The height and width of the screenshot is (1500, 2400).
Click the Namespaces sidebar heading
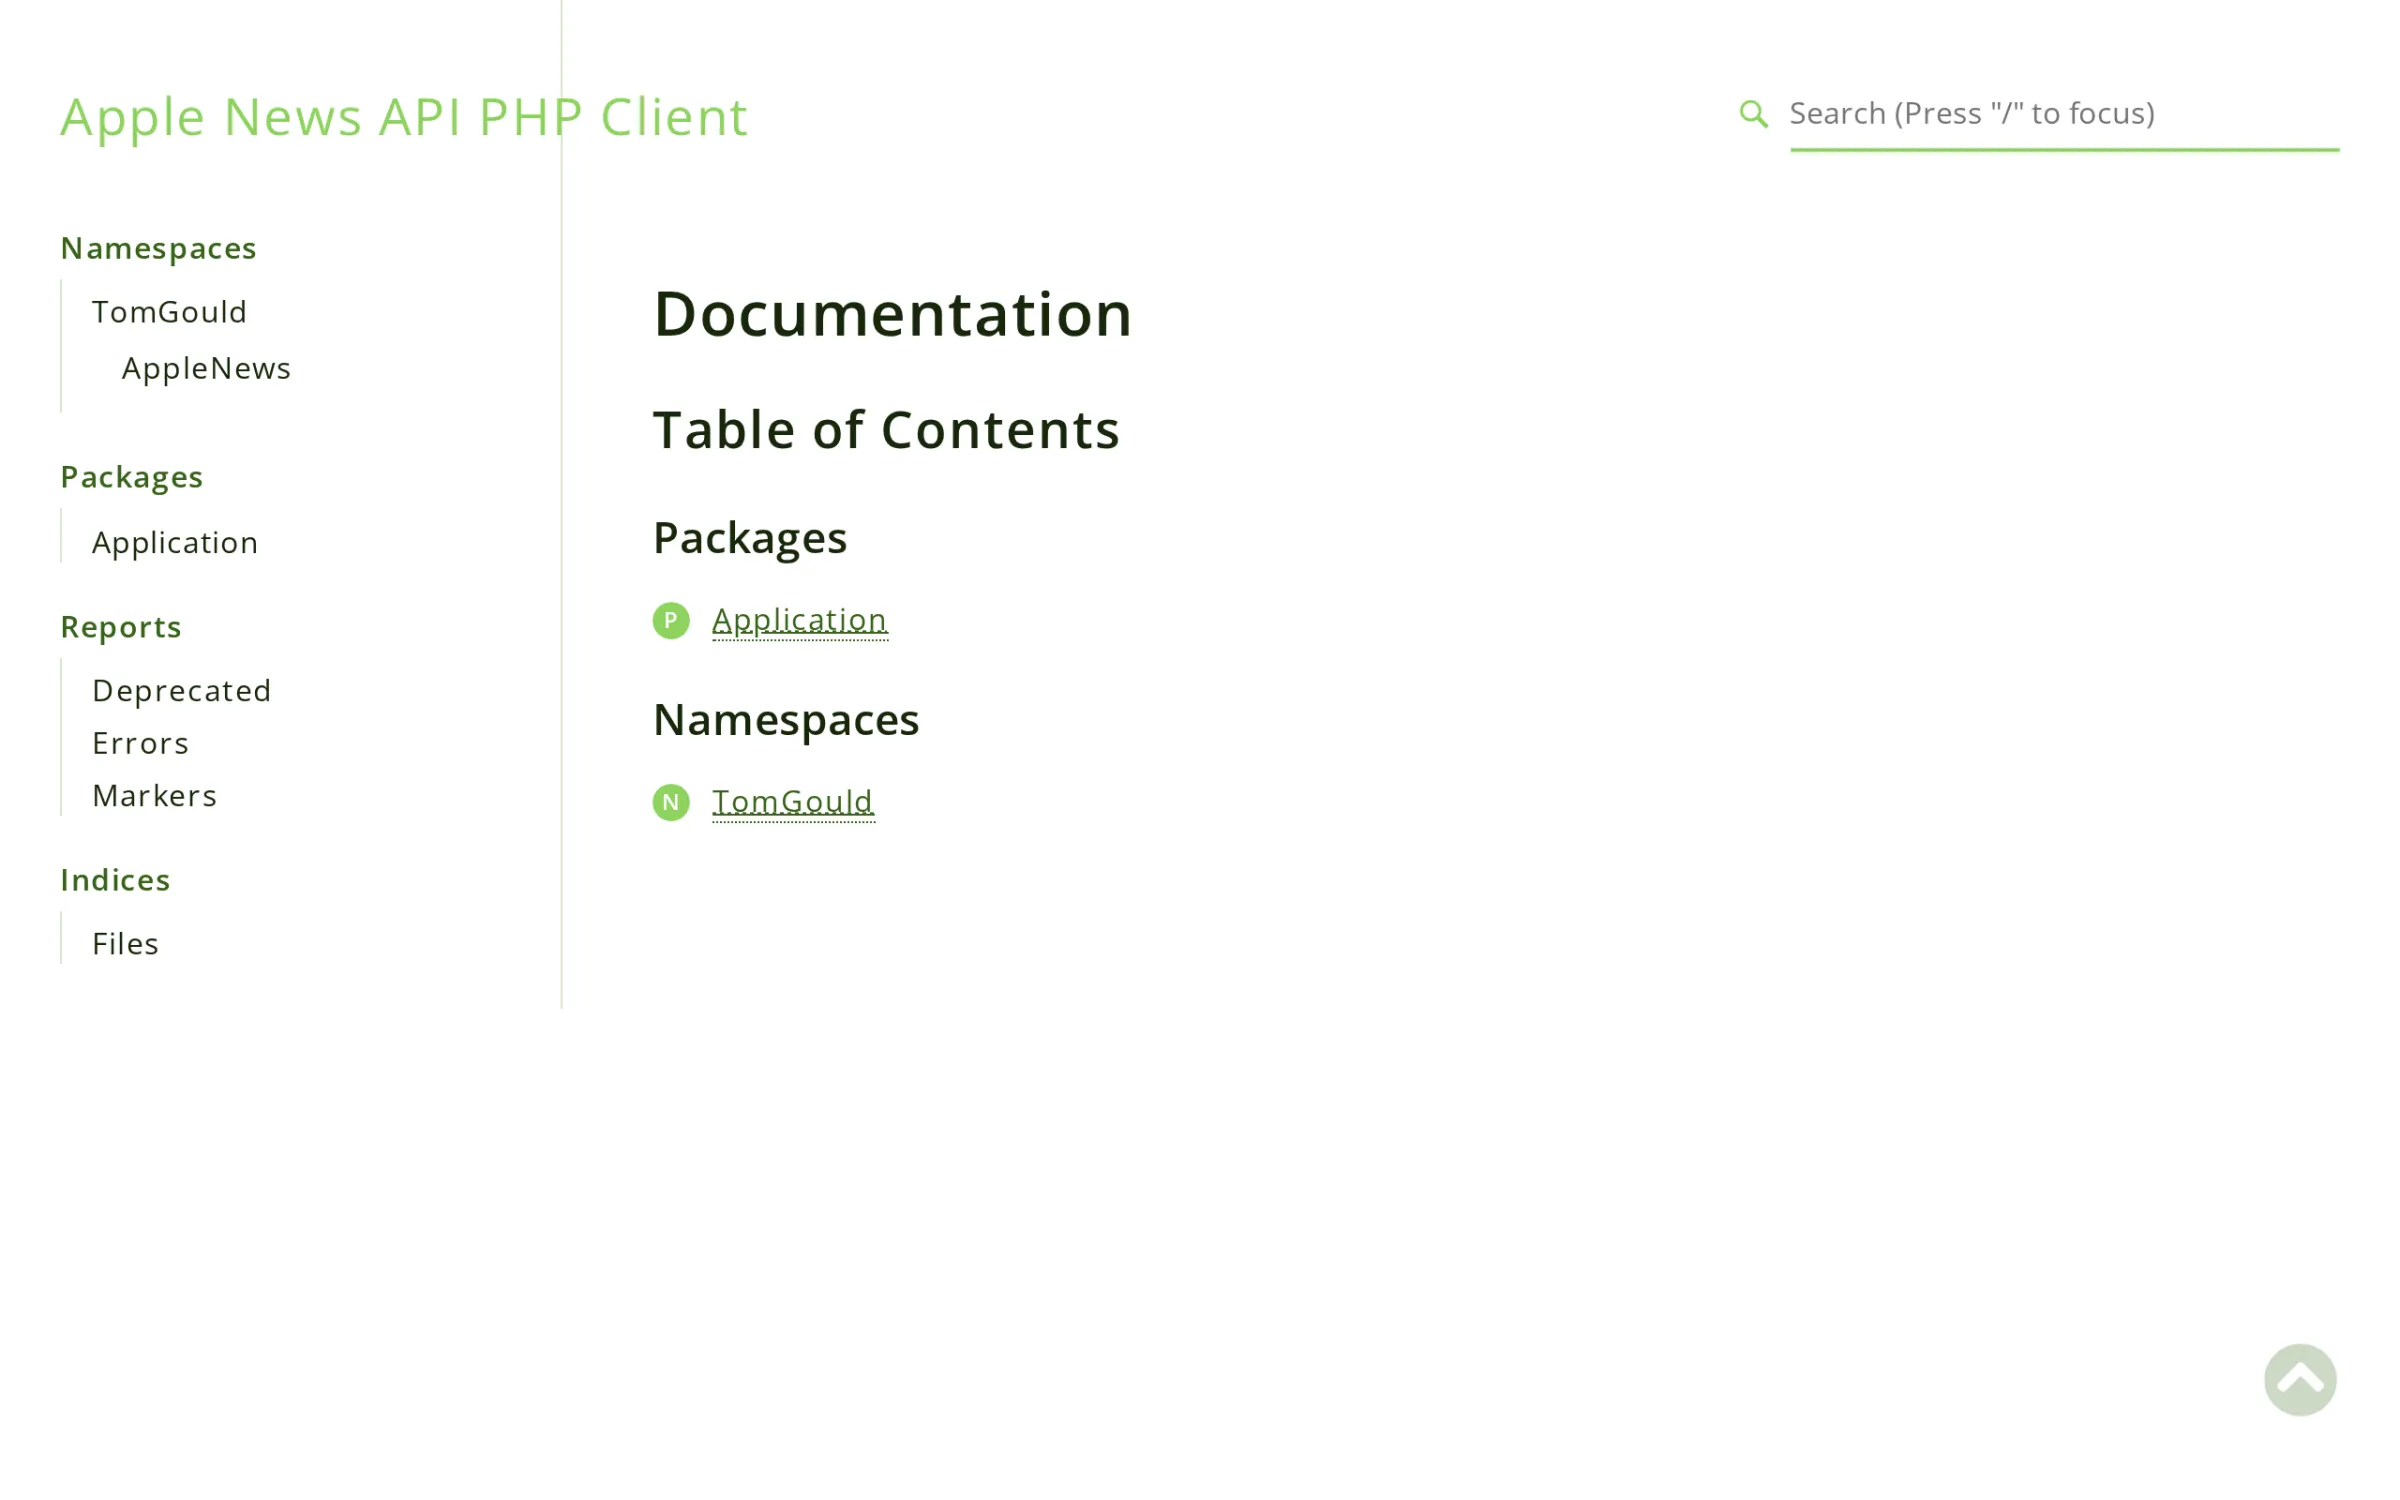158,248
